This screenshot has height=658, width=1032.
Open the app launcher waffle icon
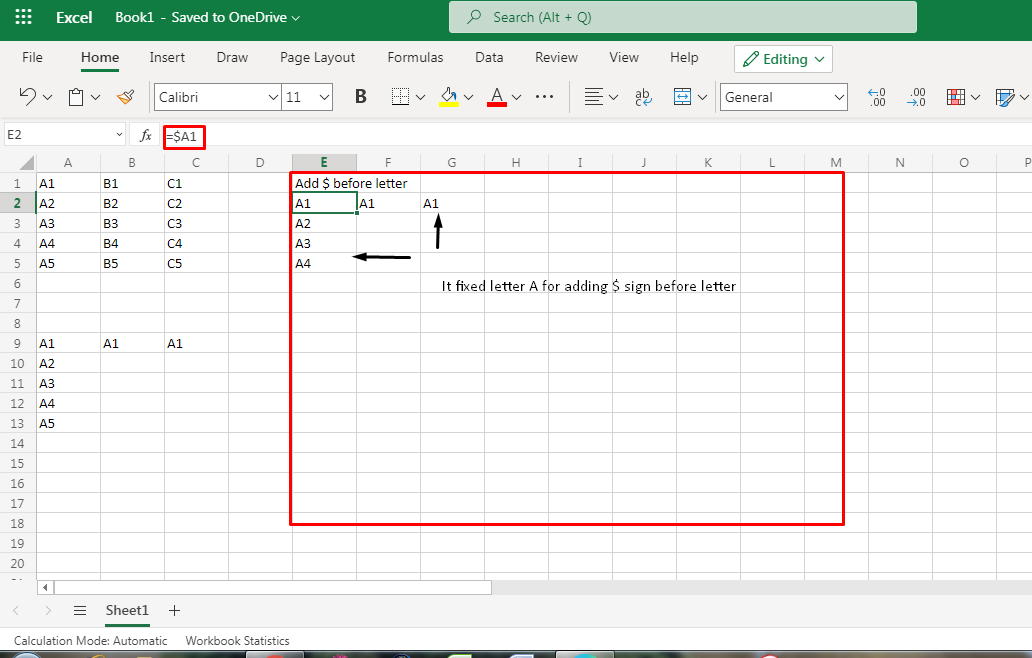click(x=23, y=17)
